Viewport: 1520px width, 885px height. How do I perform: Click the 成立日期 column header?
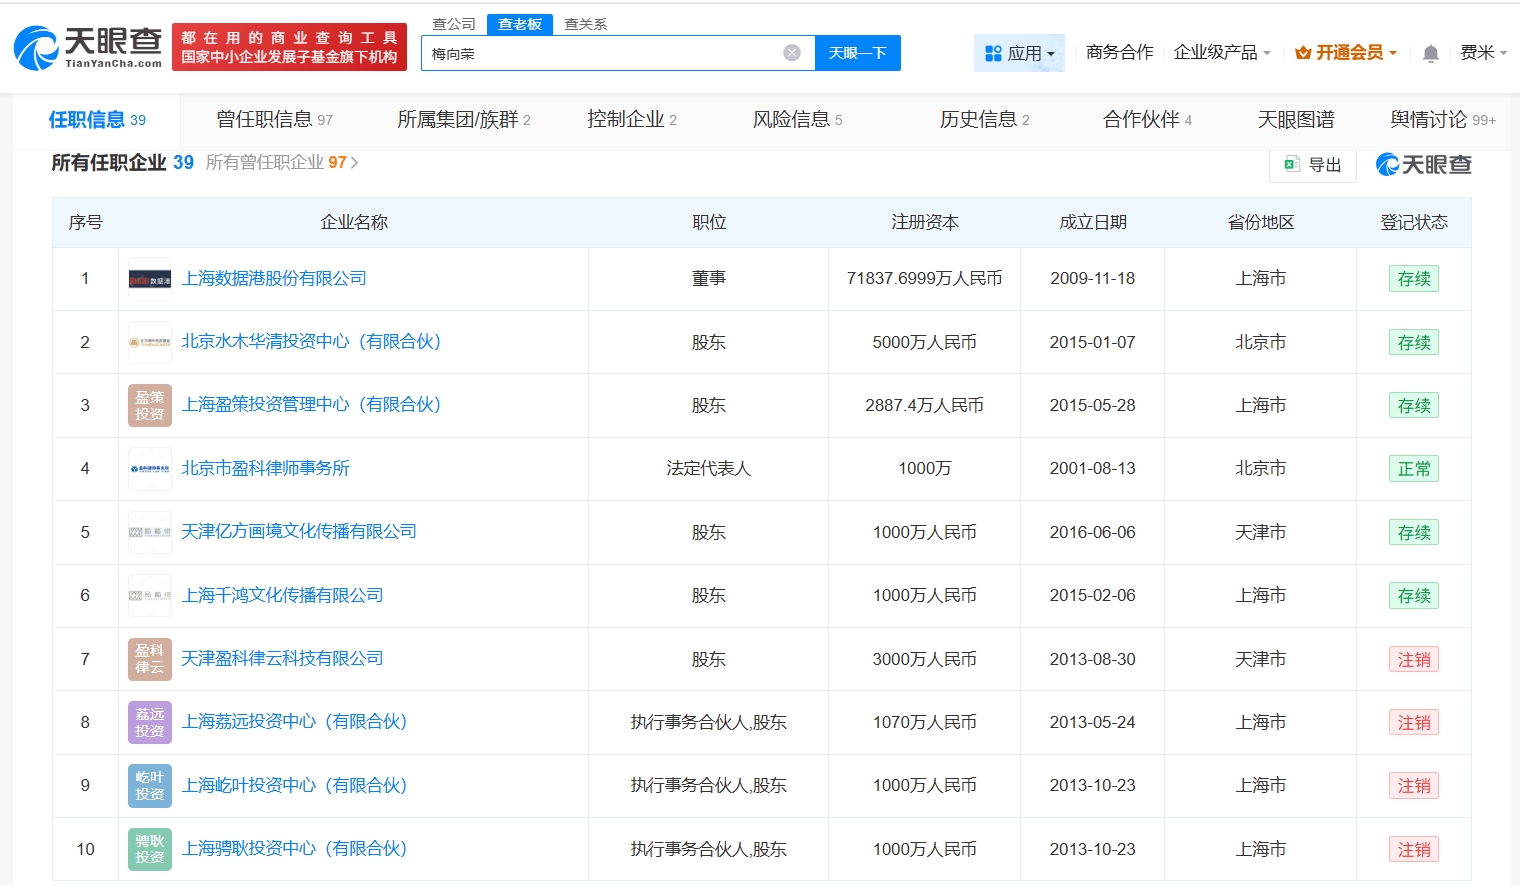point(1093,222)
